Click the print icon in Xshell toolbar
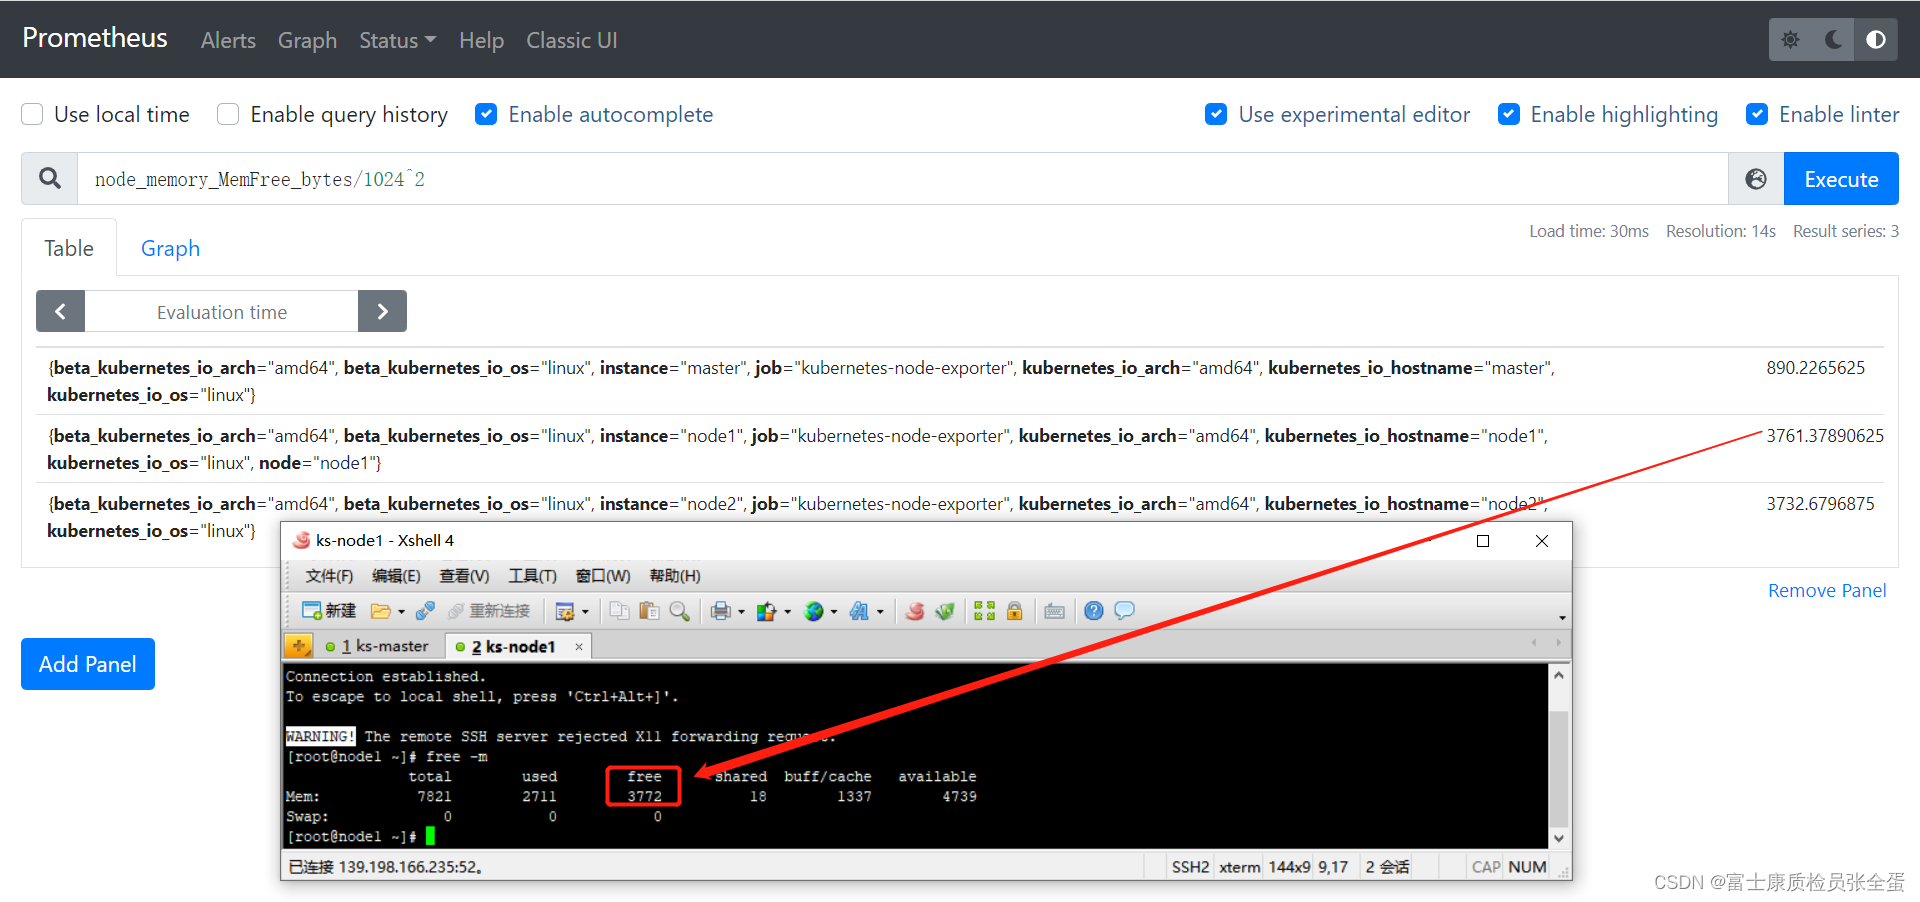Viewport: 1920px width, 902px height. [x=720, y=610]
